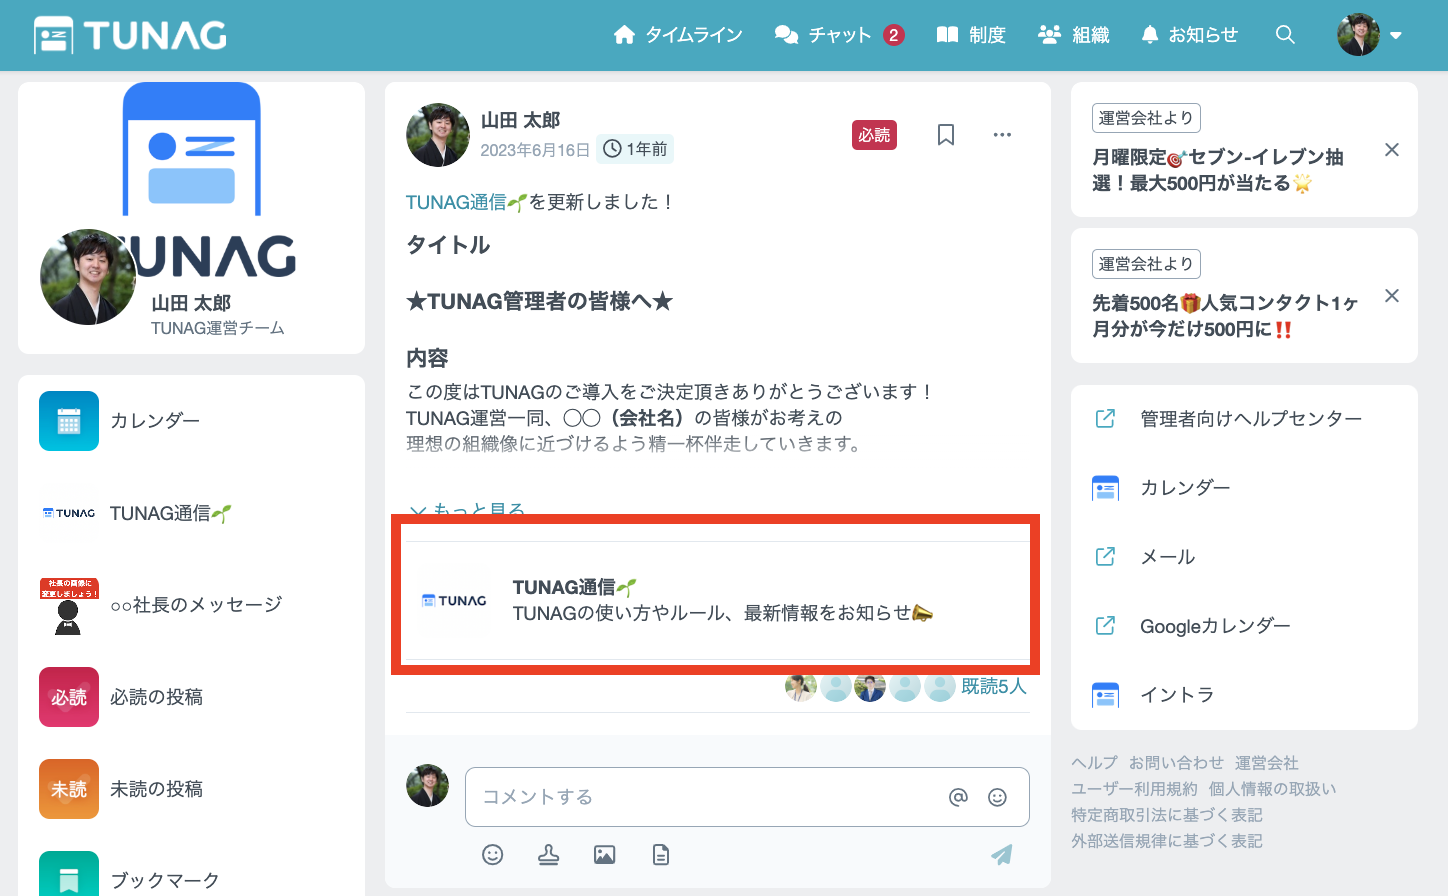Click the chat unread badge showing 2

tap(894, 35)
